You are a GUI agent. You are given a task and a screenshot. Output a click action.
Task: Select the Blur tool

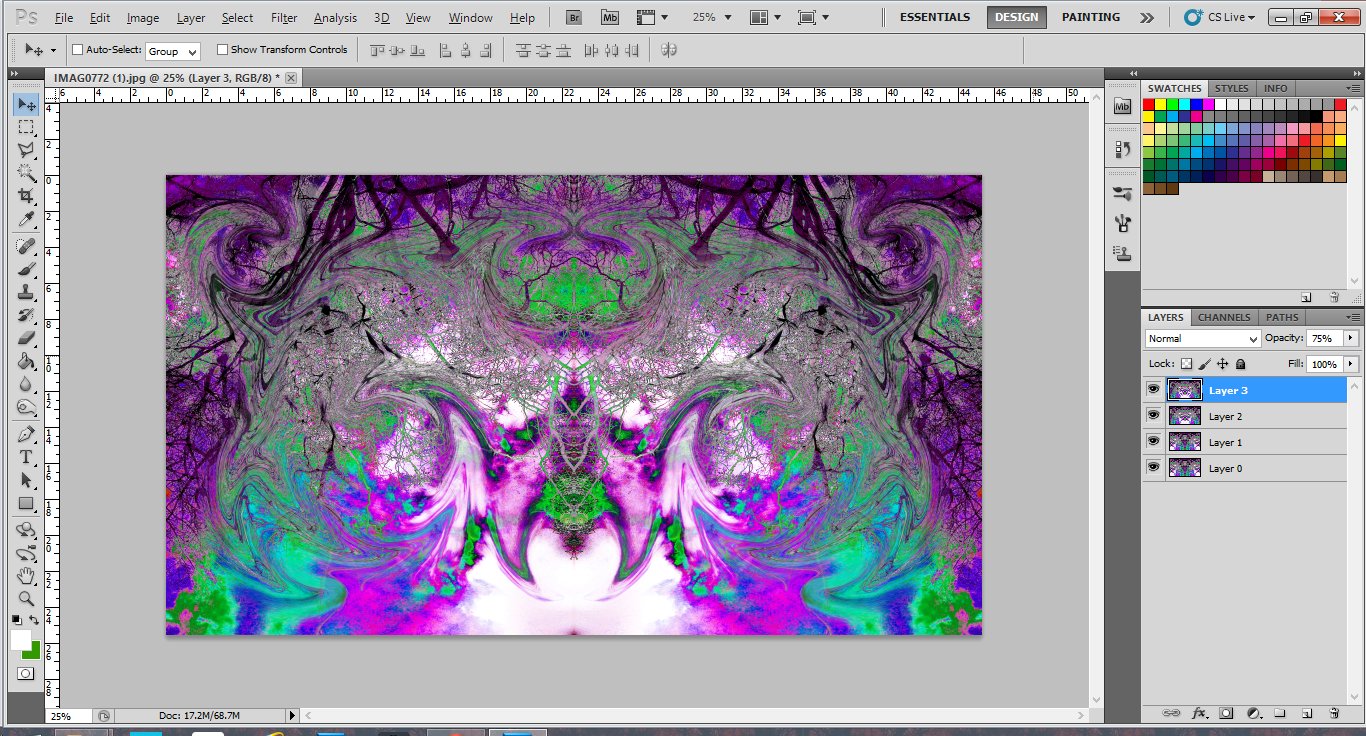pos(26,384)
